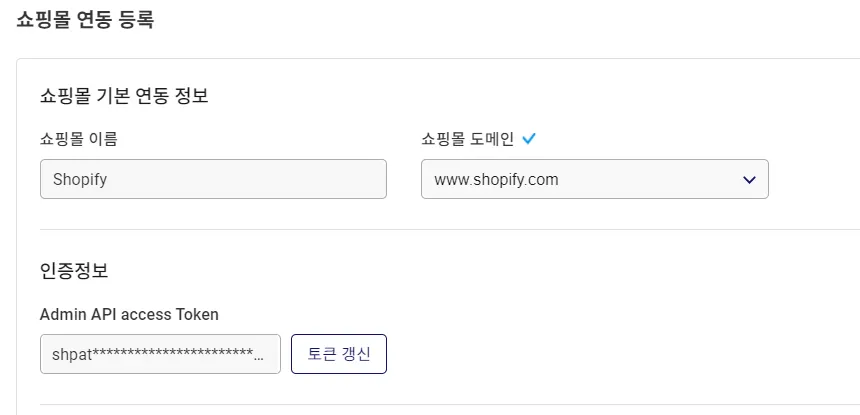
Task: Click empty space right of 토큰 갱신 button
Action: pos(600,354)
